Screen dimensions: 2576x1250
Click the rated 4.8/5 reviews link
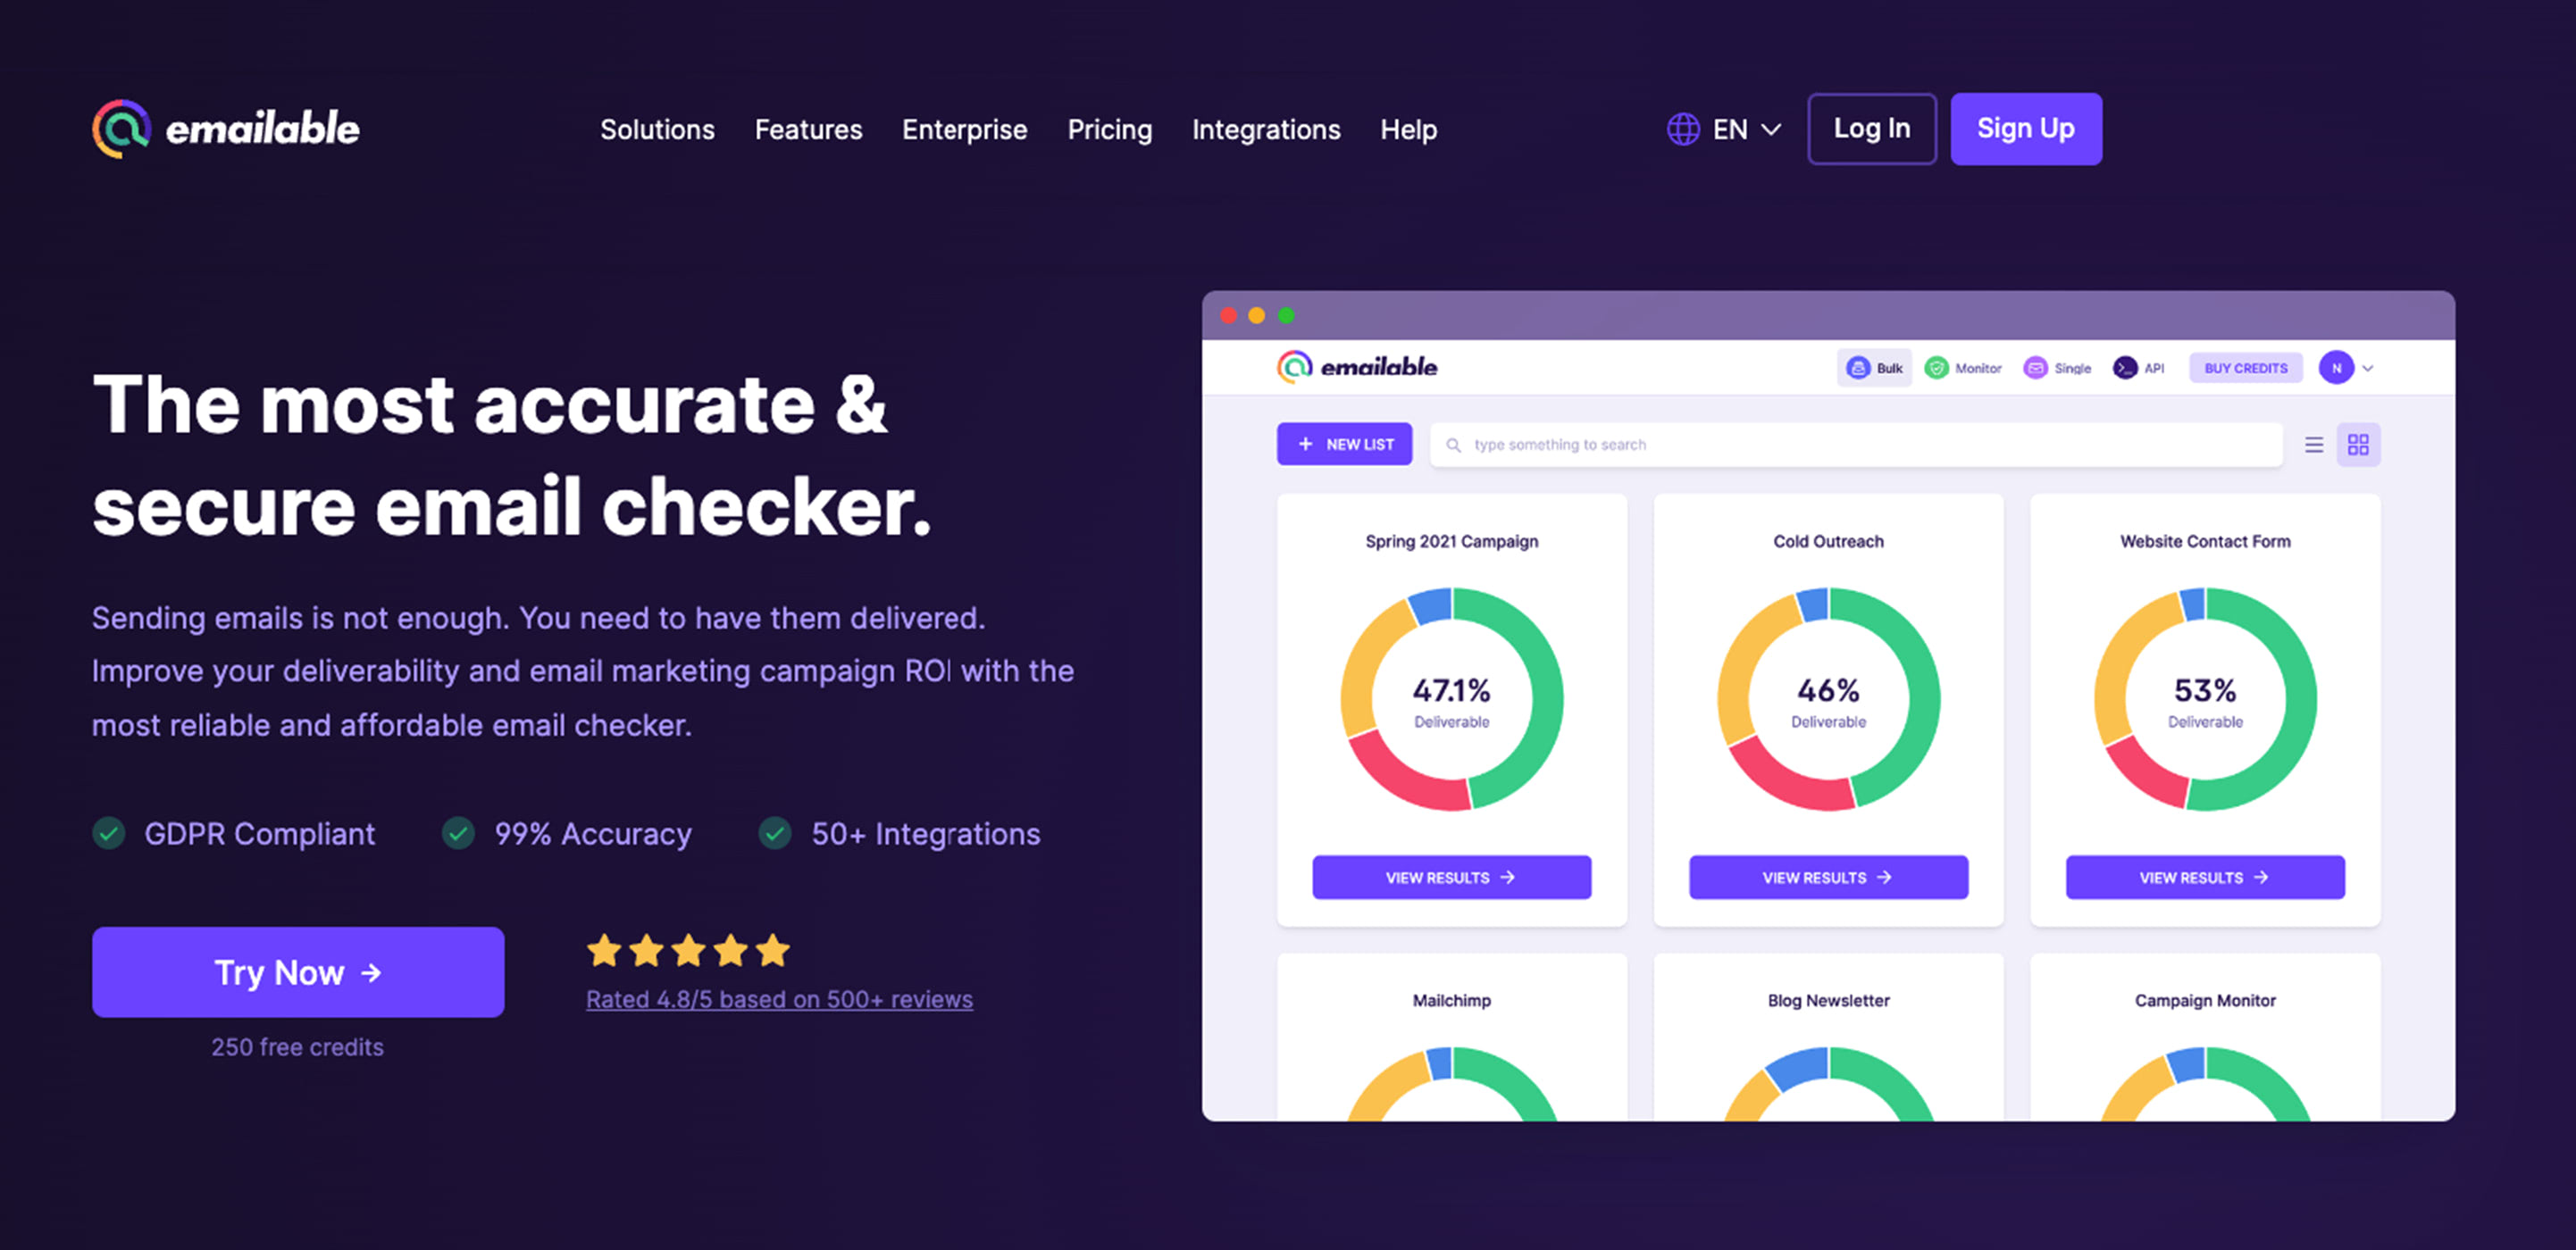(x=779, y=997)
